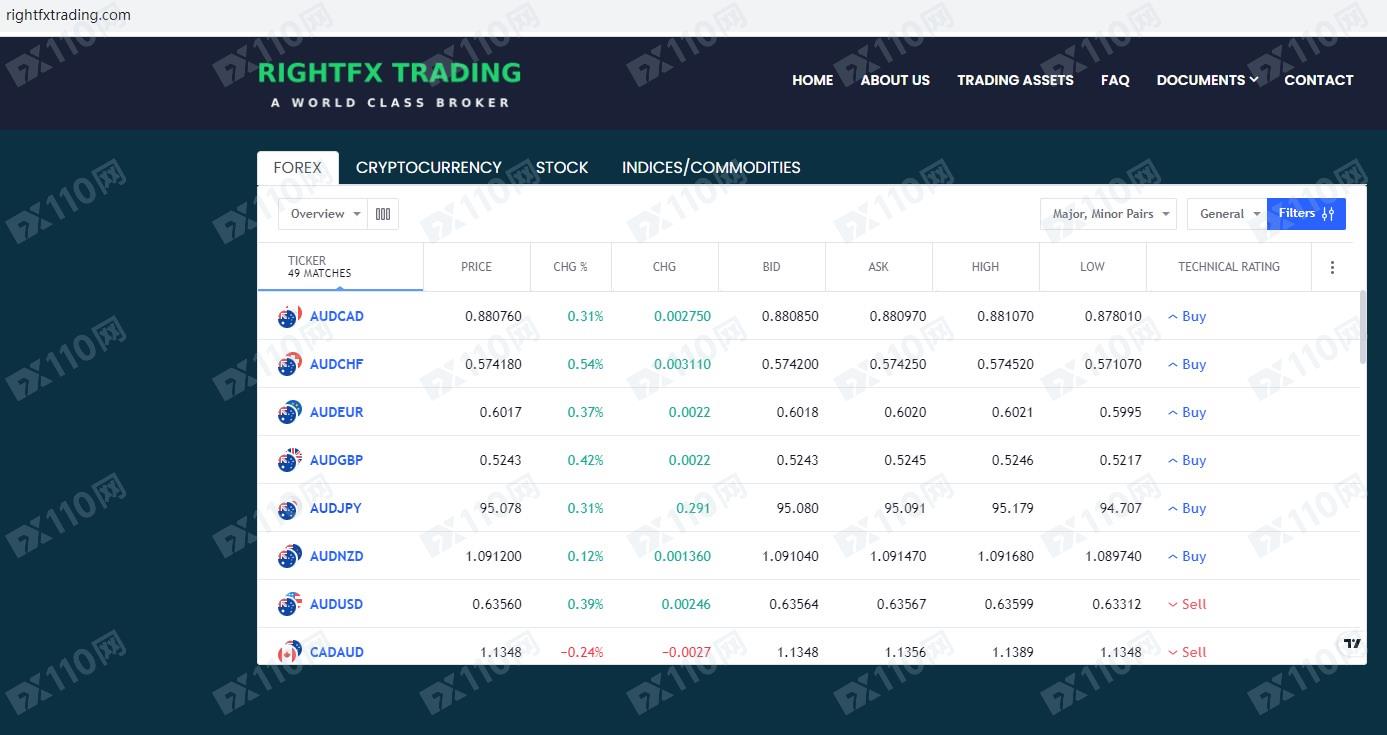
Task: Click the AUDJPY currency flag icon
Action: [290, 509]
